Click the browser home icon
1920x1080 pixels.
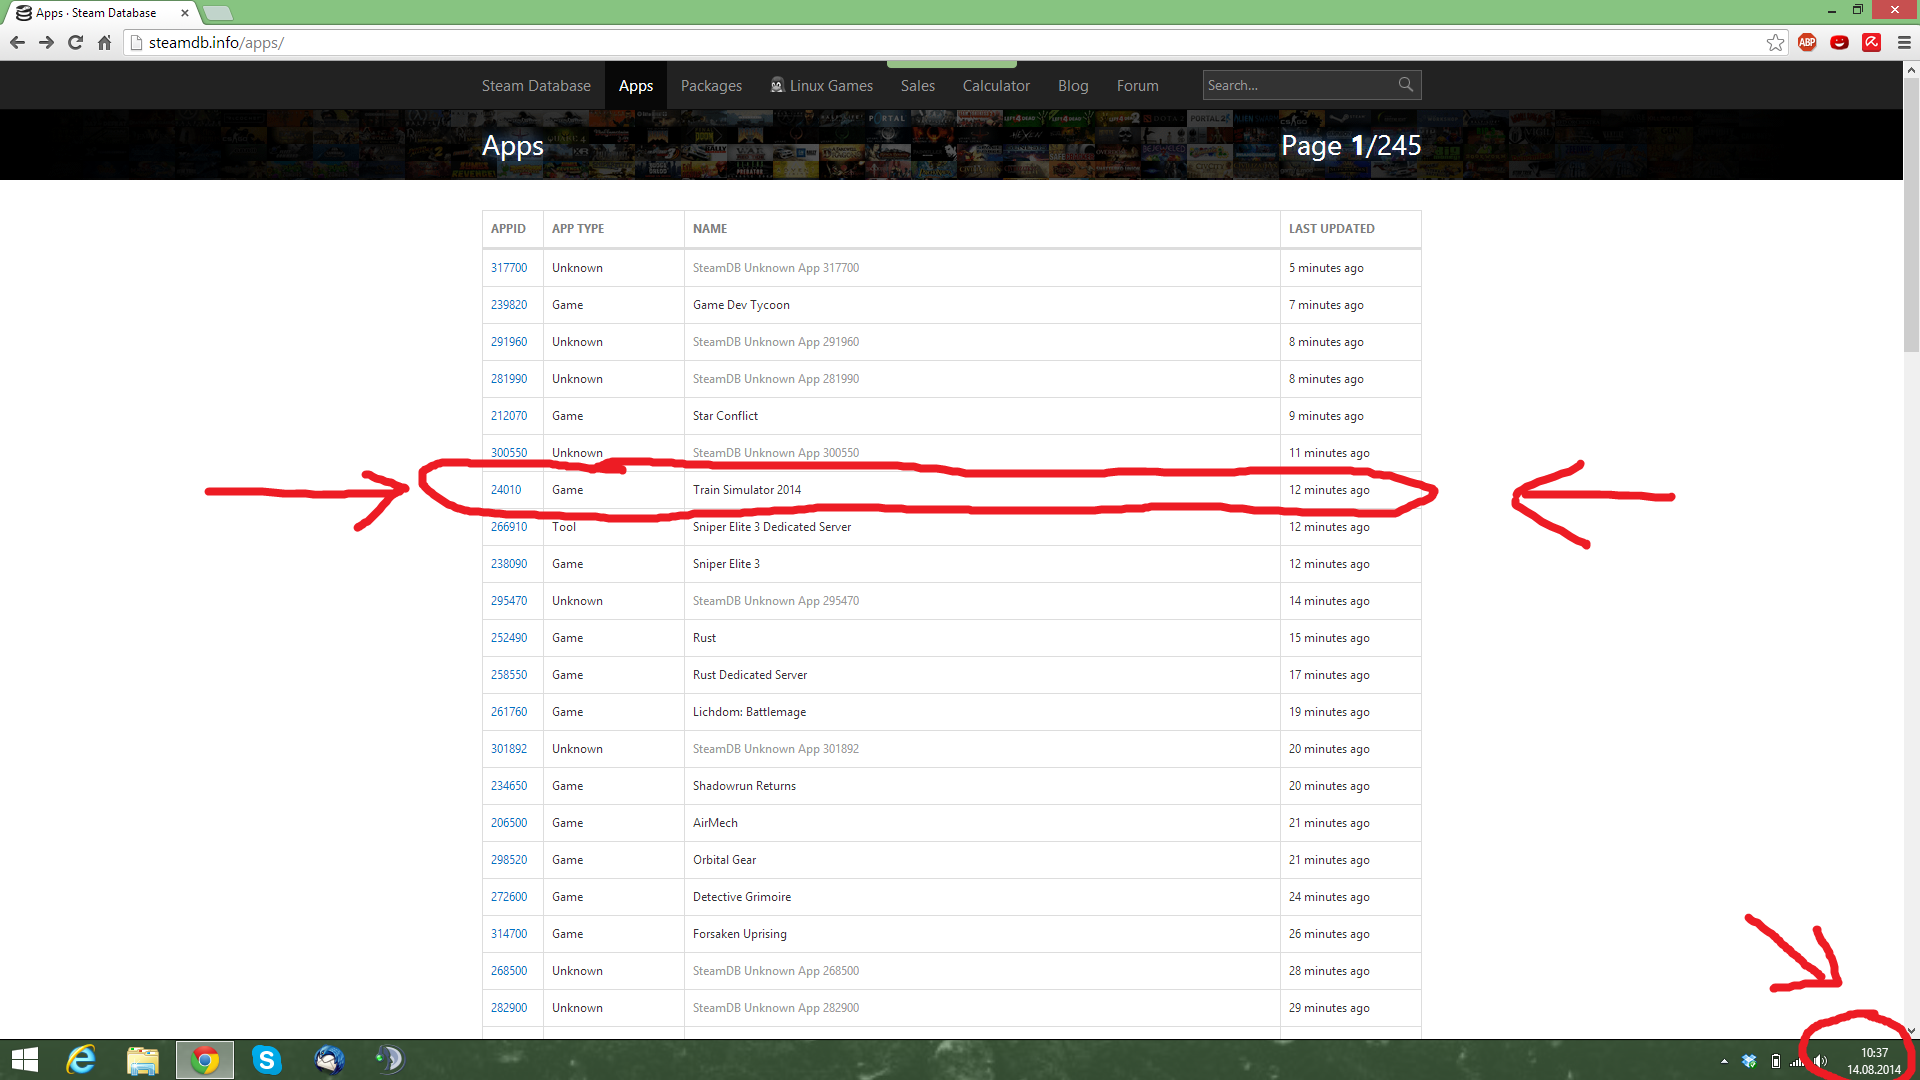(104, 42)
